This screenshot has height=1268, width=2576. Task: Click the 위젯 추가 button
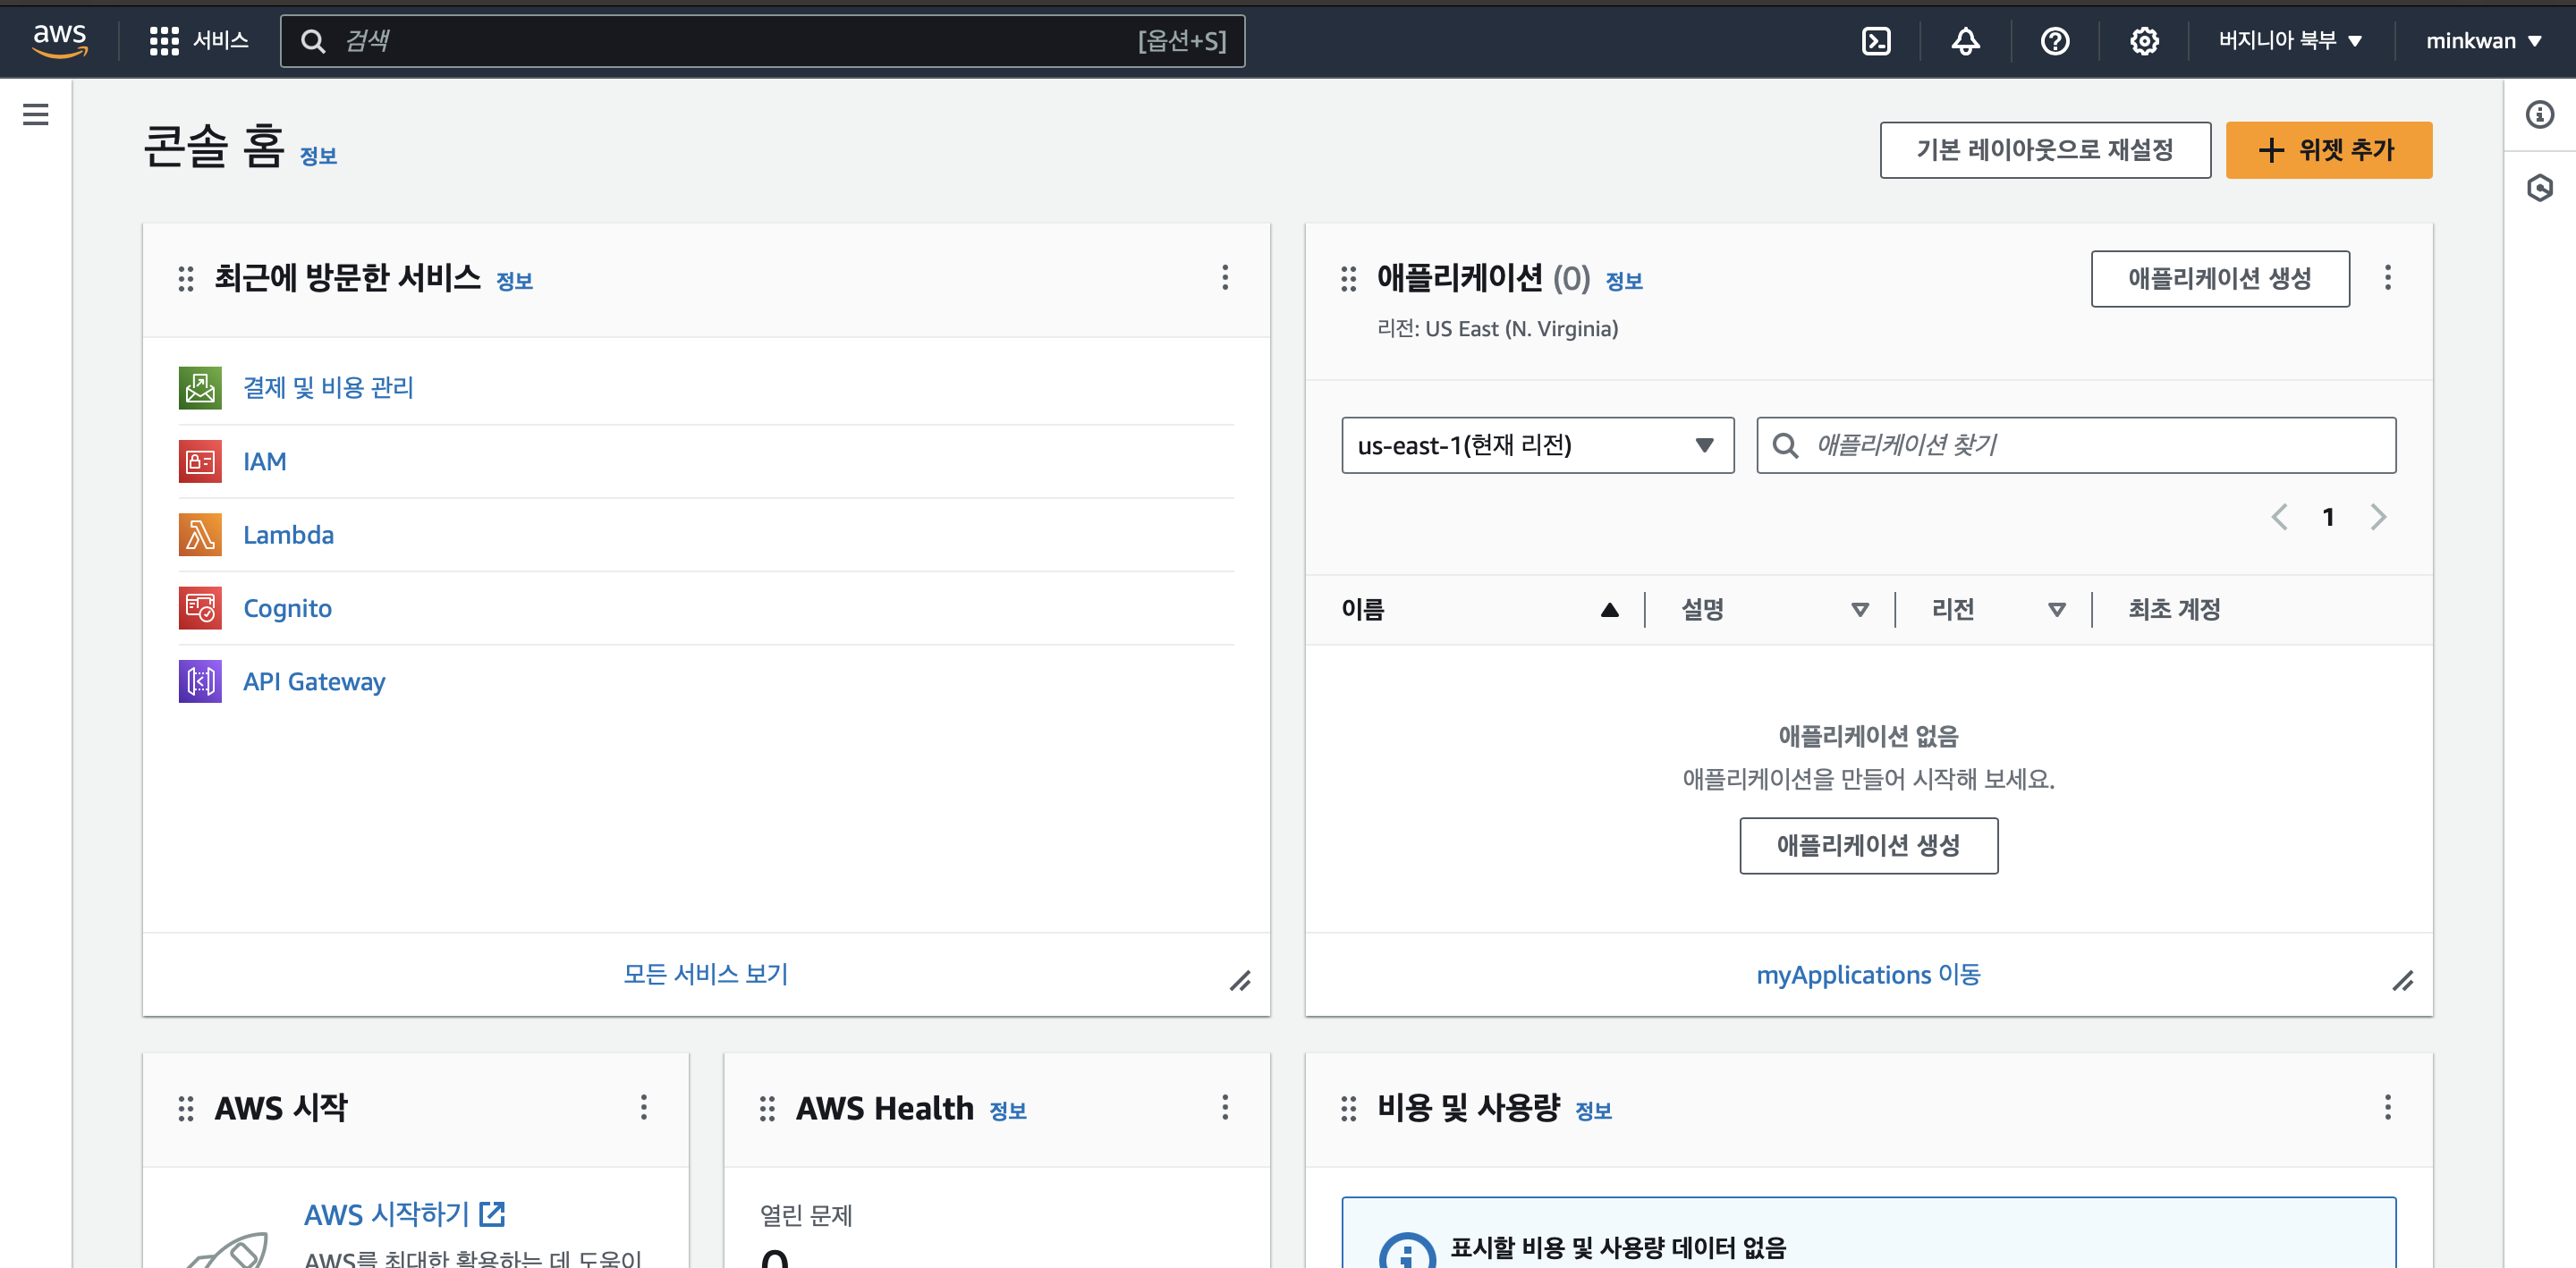click(2328, 150)
